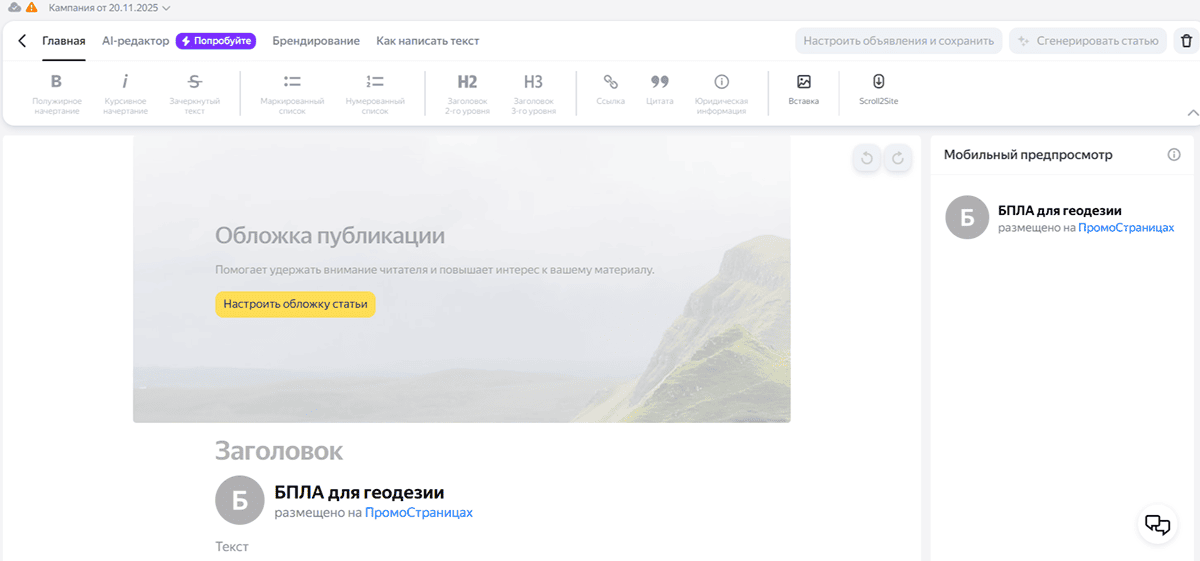Collapse the formatting toolbar with the chevron
Screen dimensions: 1200x561
pos(1192,113)
